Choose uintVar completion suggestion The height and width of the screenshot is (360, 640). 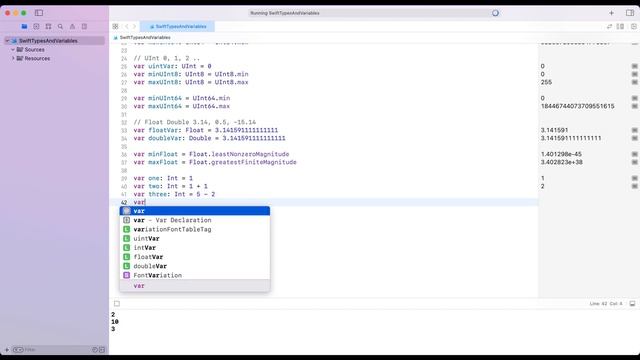click(195, 239)
